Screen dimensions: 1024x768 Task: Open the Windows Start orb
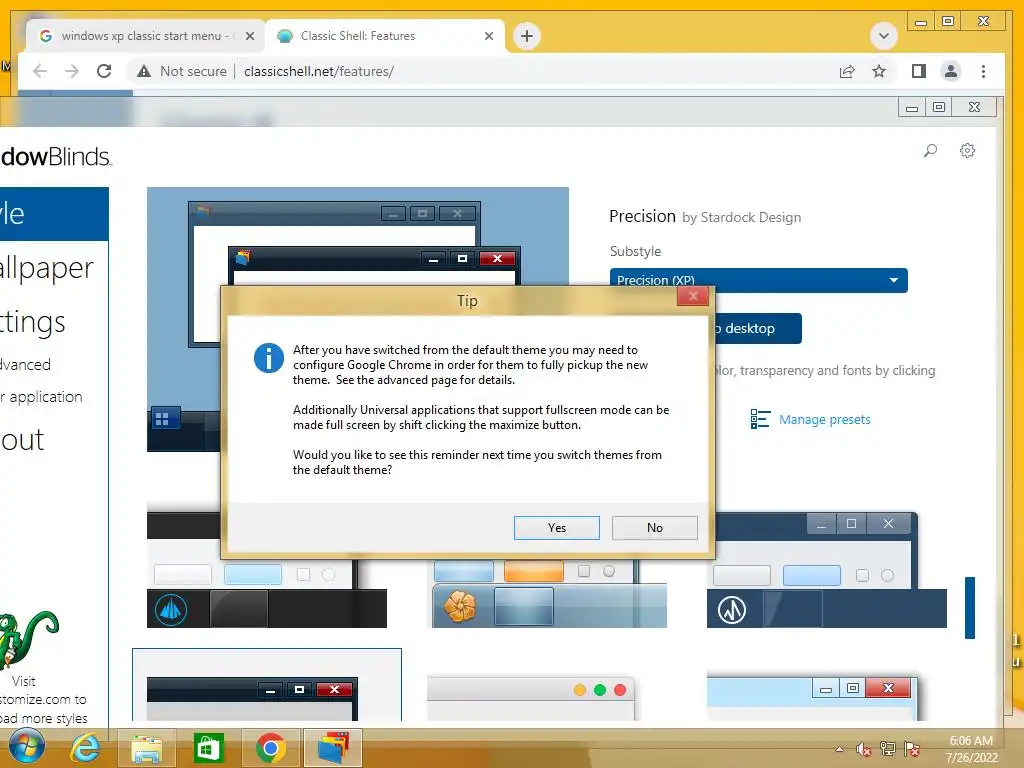[26, 747]
